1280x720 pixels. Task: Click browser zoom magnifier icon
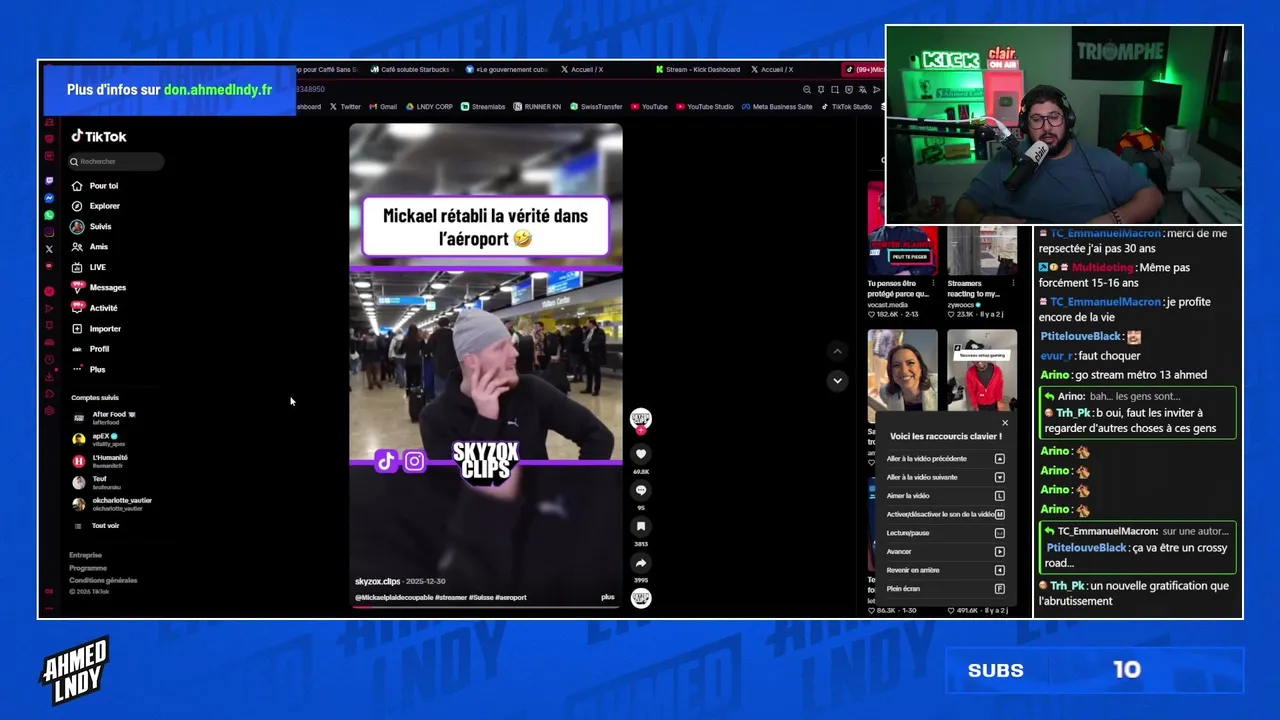(807, 89)
